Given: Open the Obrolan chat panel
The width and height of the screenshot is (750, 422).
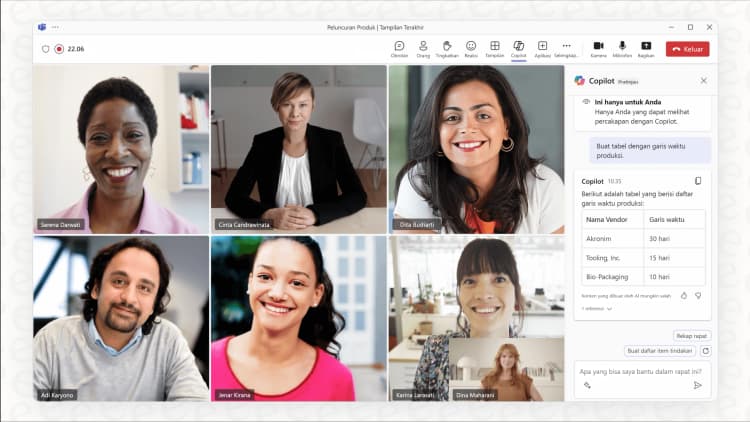Looking at the screenshot, I should (x=399, y=49).
